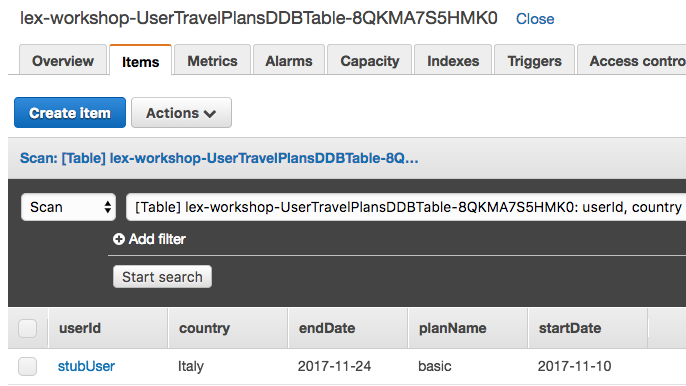This screenshot has width=686, height=386.
Task: Toggle the select-all checkbox in table header
Action: (28, 328)
